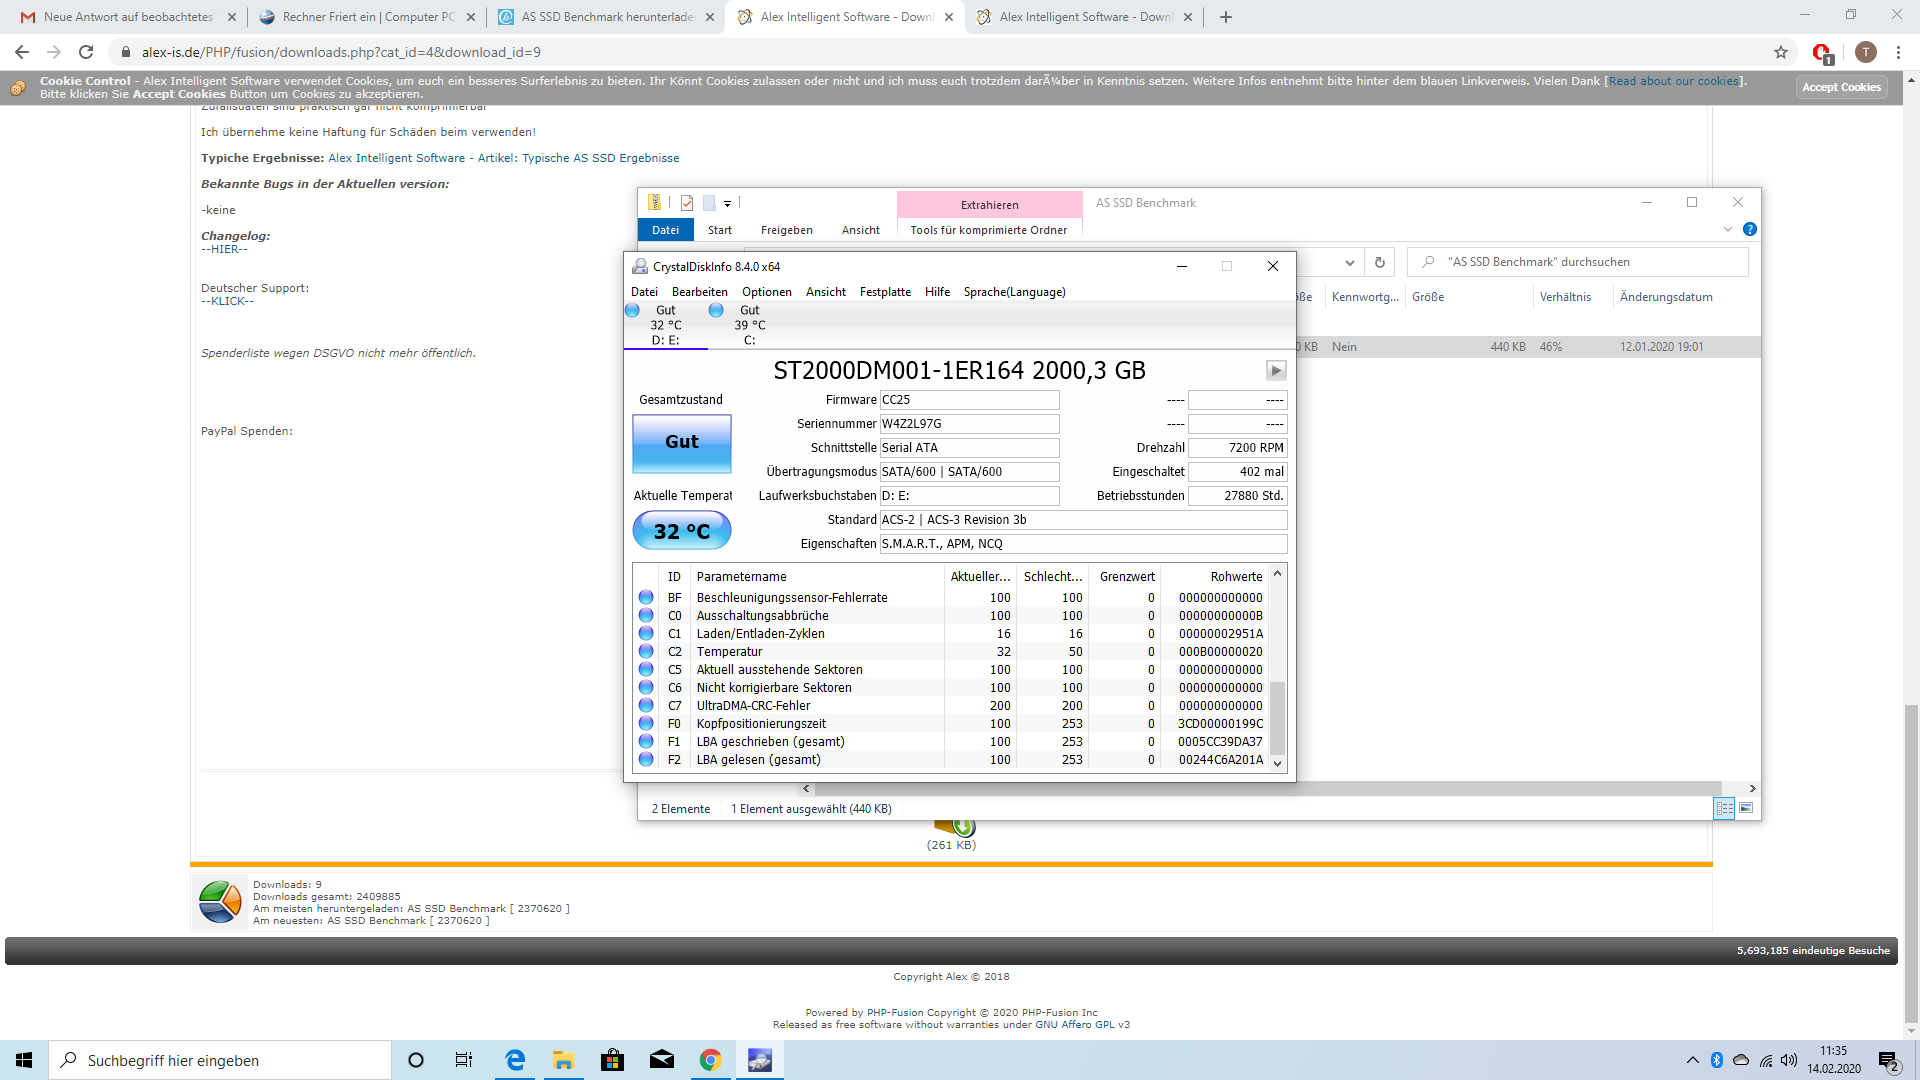Viewport: 1920px width, 1080px height.
Task: Click the status orb for UltraDMA-CRC-Fehler row
Action: tap(646, 706)
